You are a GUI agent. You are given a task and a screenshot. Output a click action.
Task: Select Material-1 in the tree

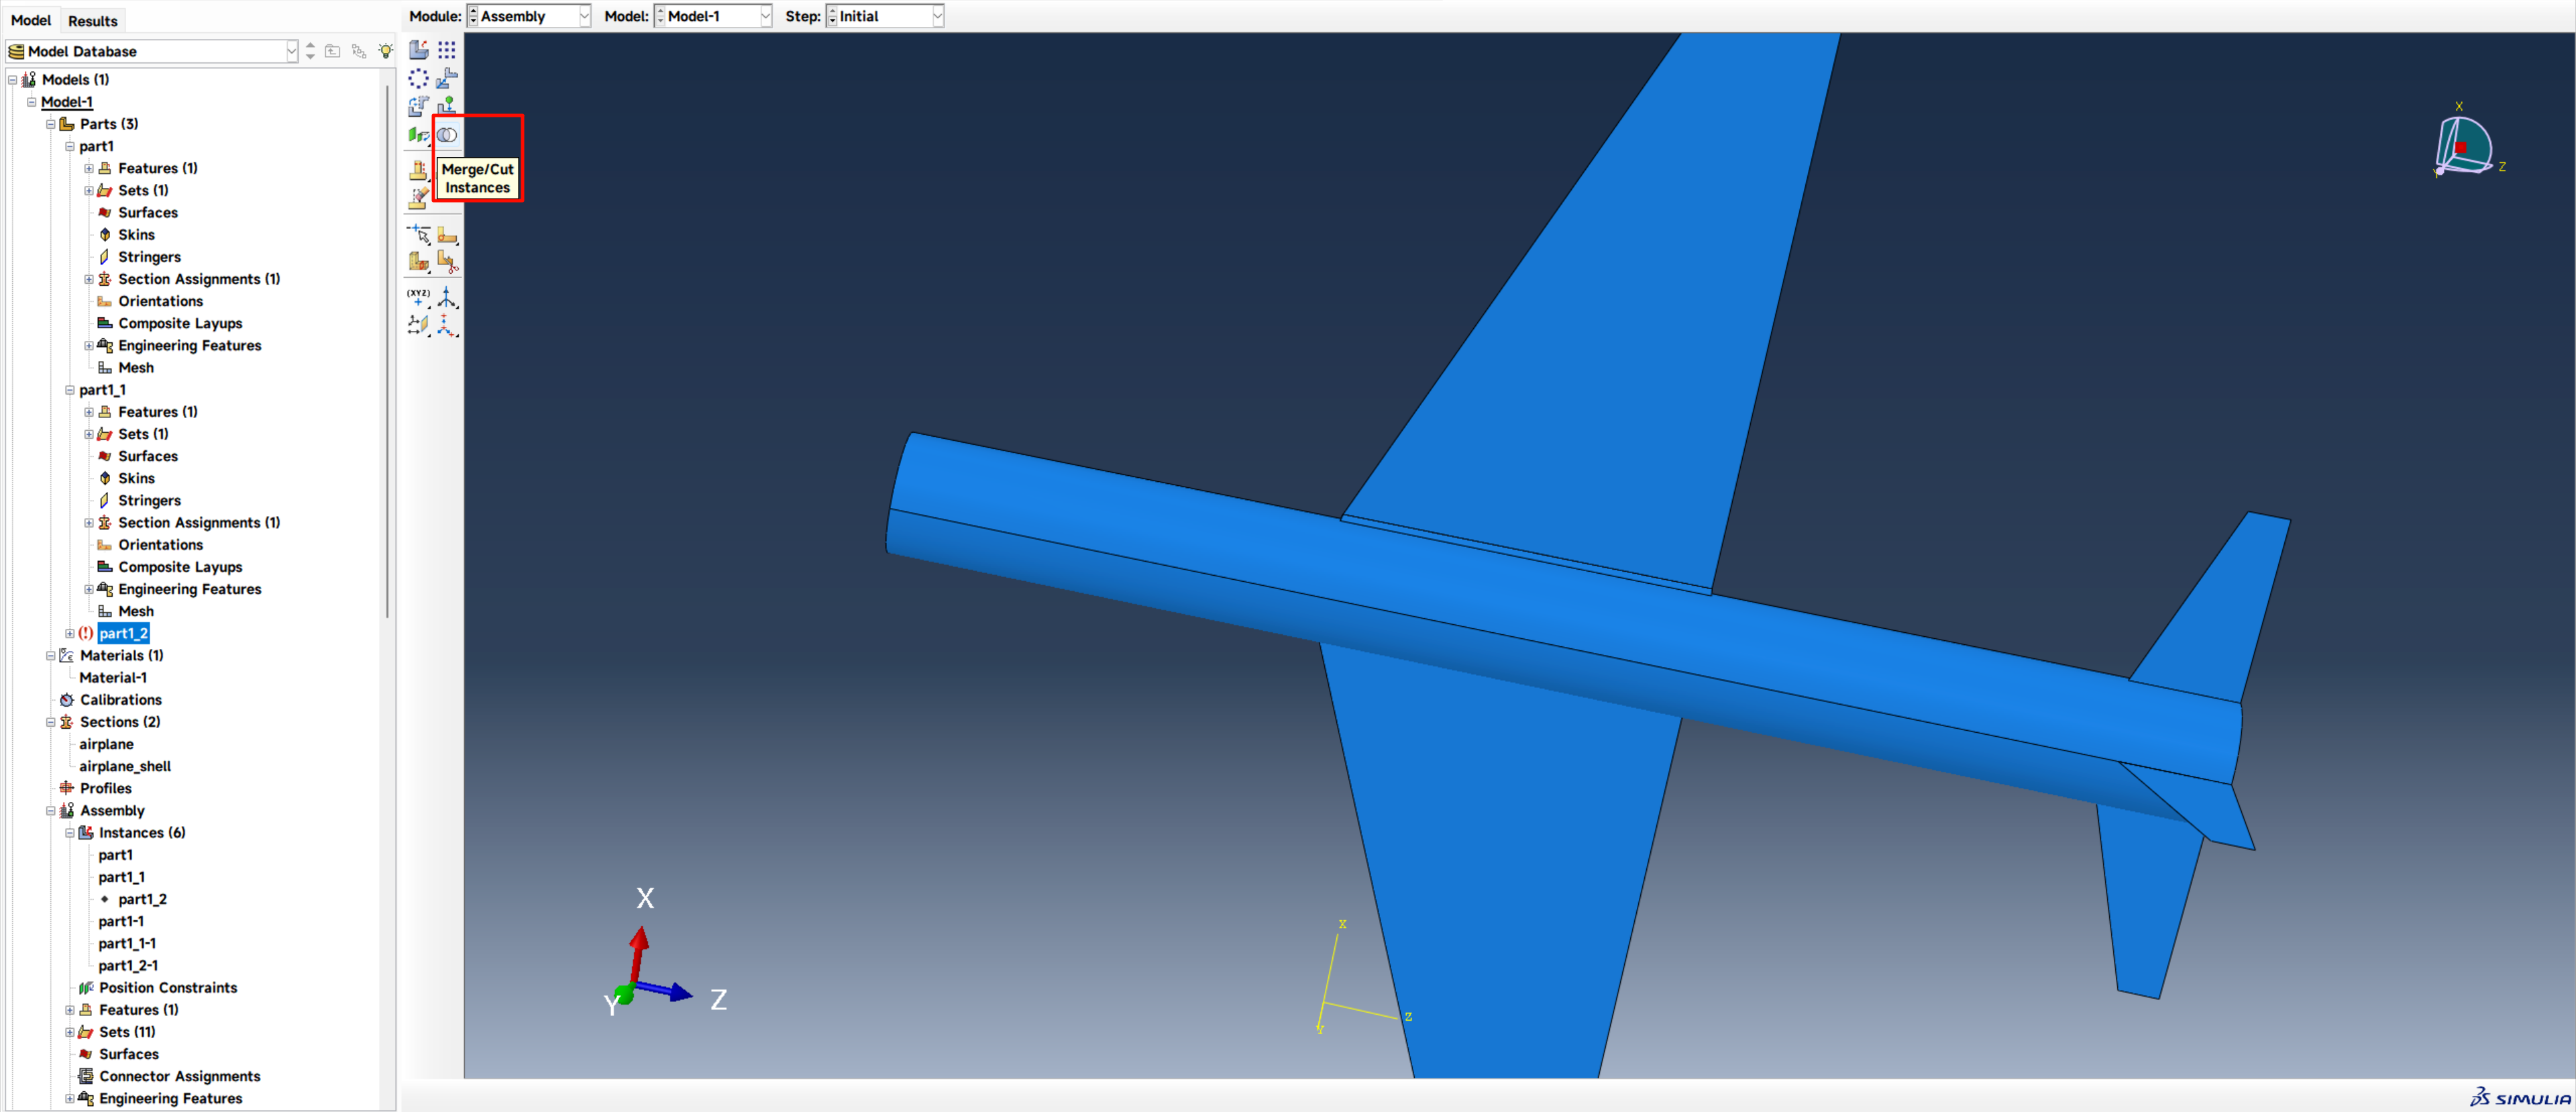click(x=113, y=678)
